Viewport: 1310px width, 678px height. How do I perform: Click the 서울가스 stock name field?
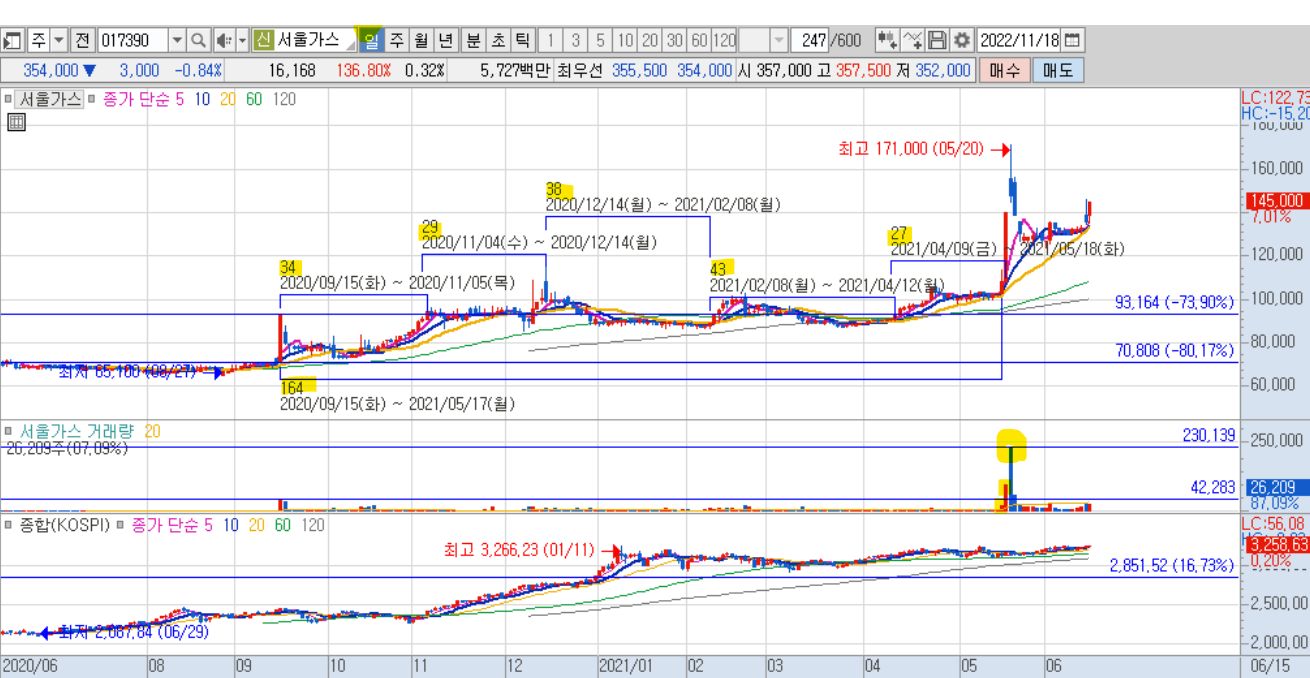316,40
